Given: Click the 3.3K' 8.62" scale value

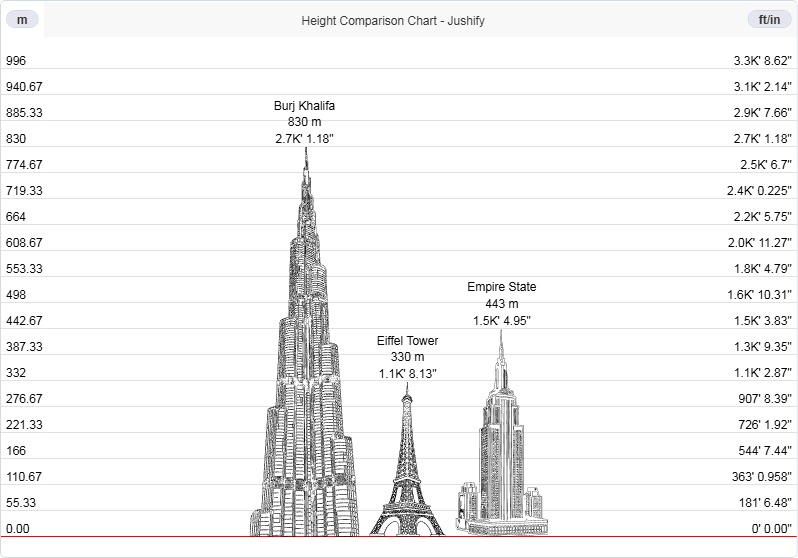Looking at the screenshot, I should coord(762,61).
